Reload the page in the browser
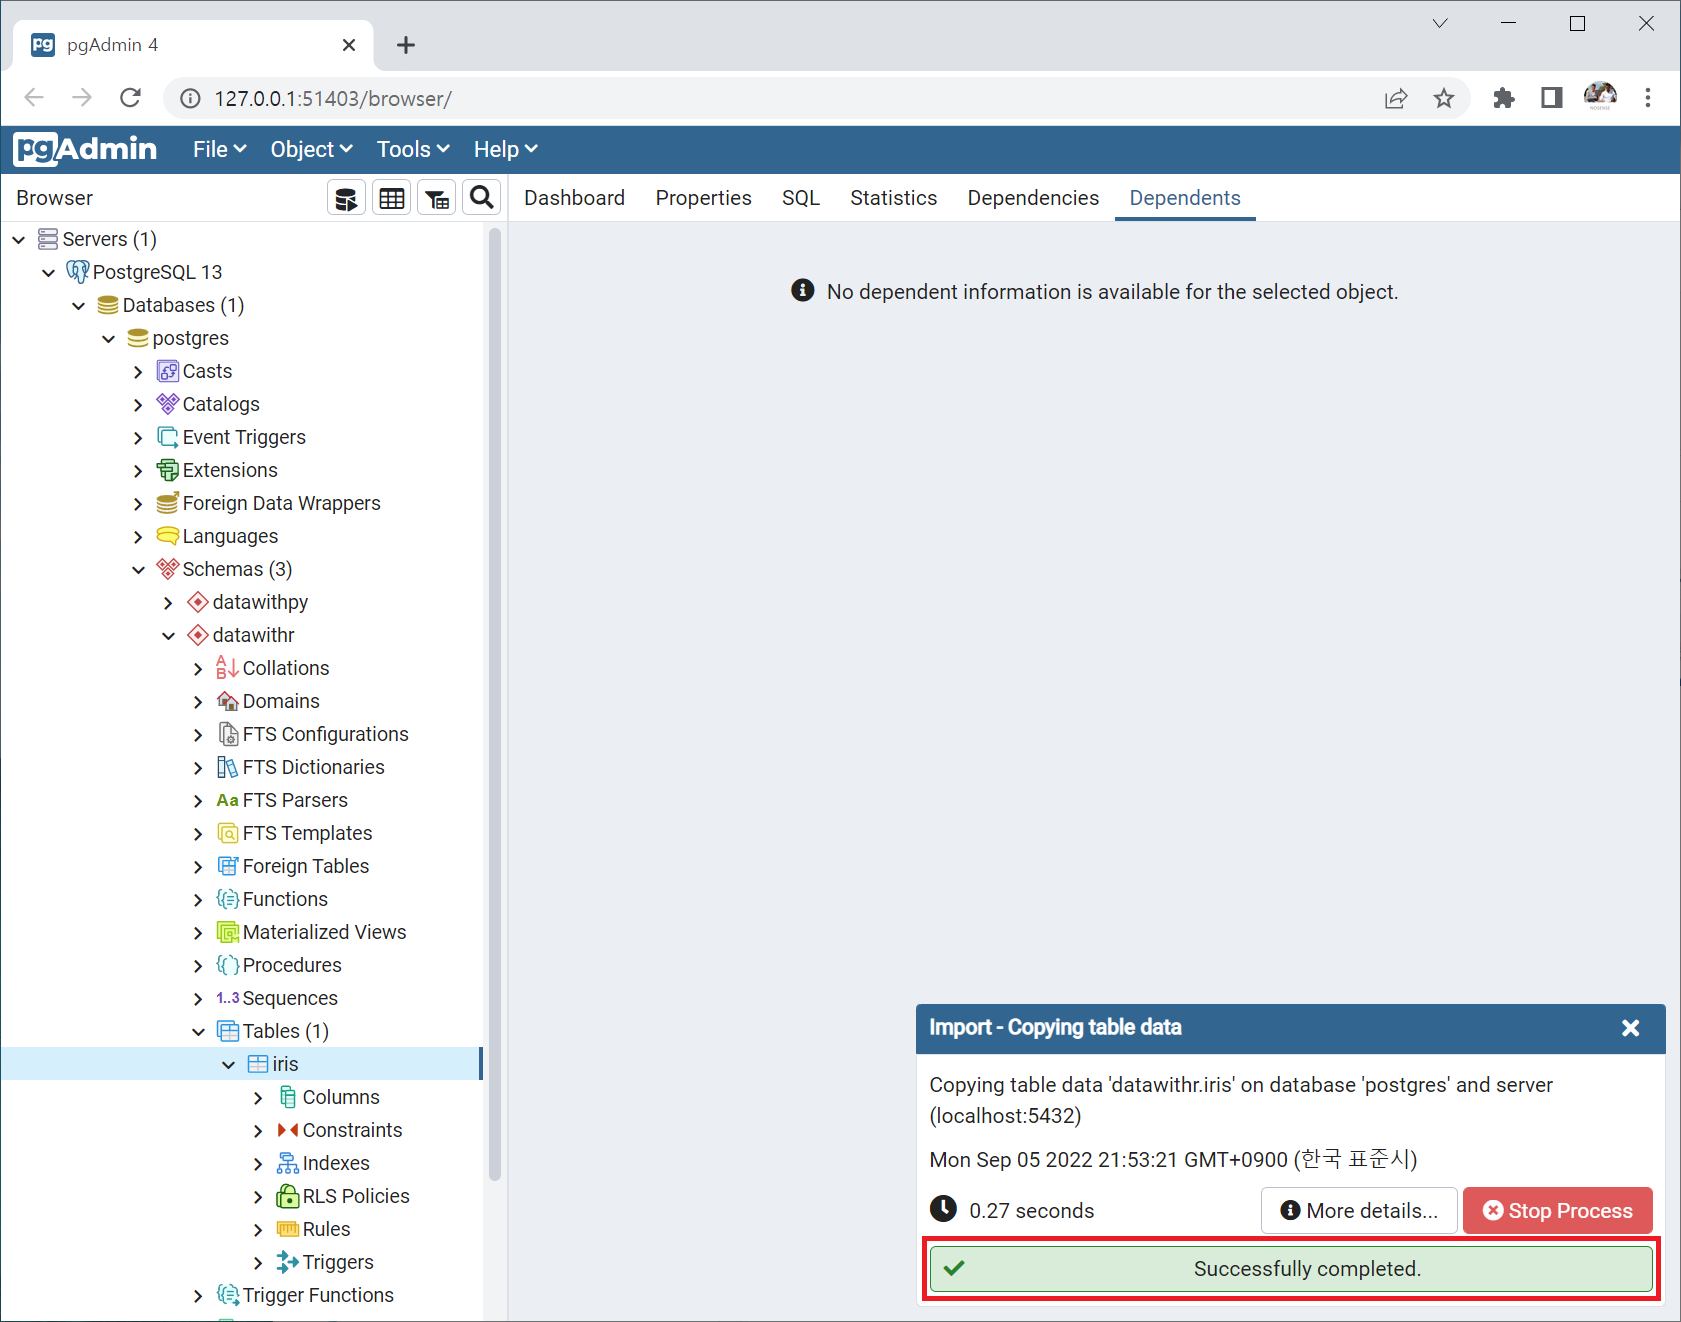The height and width of the screenshot is (1322, 1681). pyautogui.click(x=130, y=98)
